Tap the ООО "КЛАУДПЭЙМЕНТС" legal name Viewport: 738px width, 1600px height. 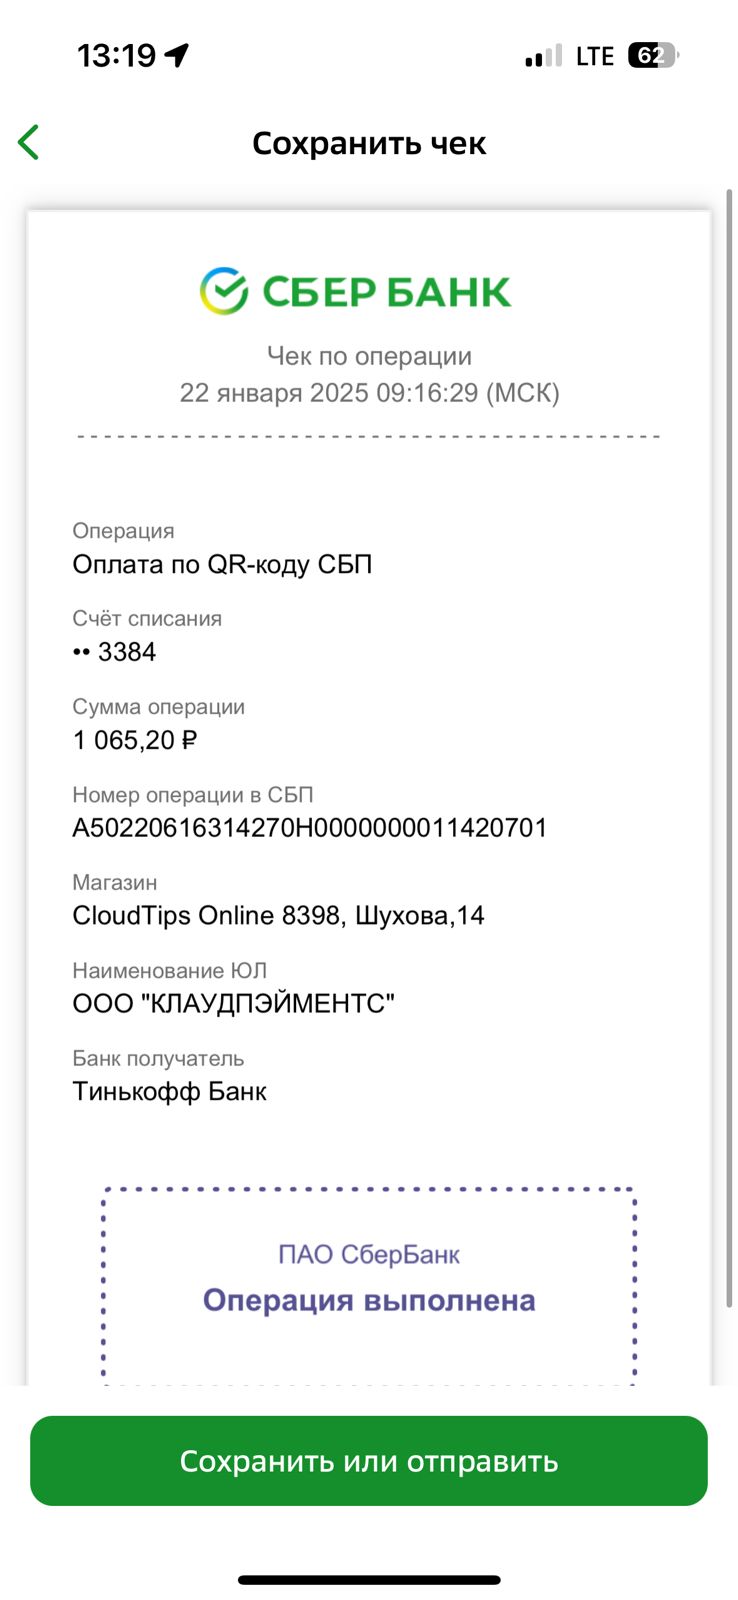[234, 1004]
